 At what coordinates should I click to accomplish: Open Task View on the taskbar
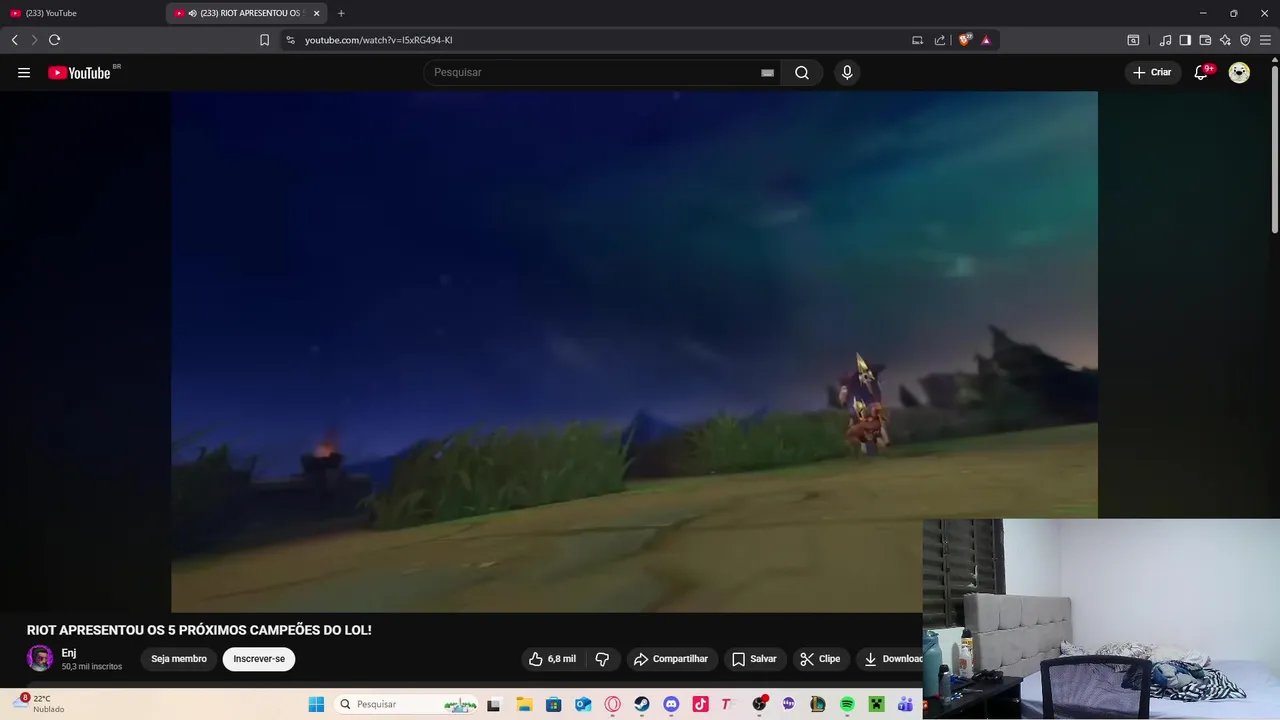pyautogui.click(x=493, y=704)
